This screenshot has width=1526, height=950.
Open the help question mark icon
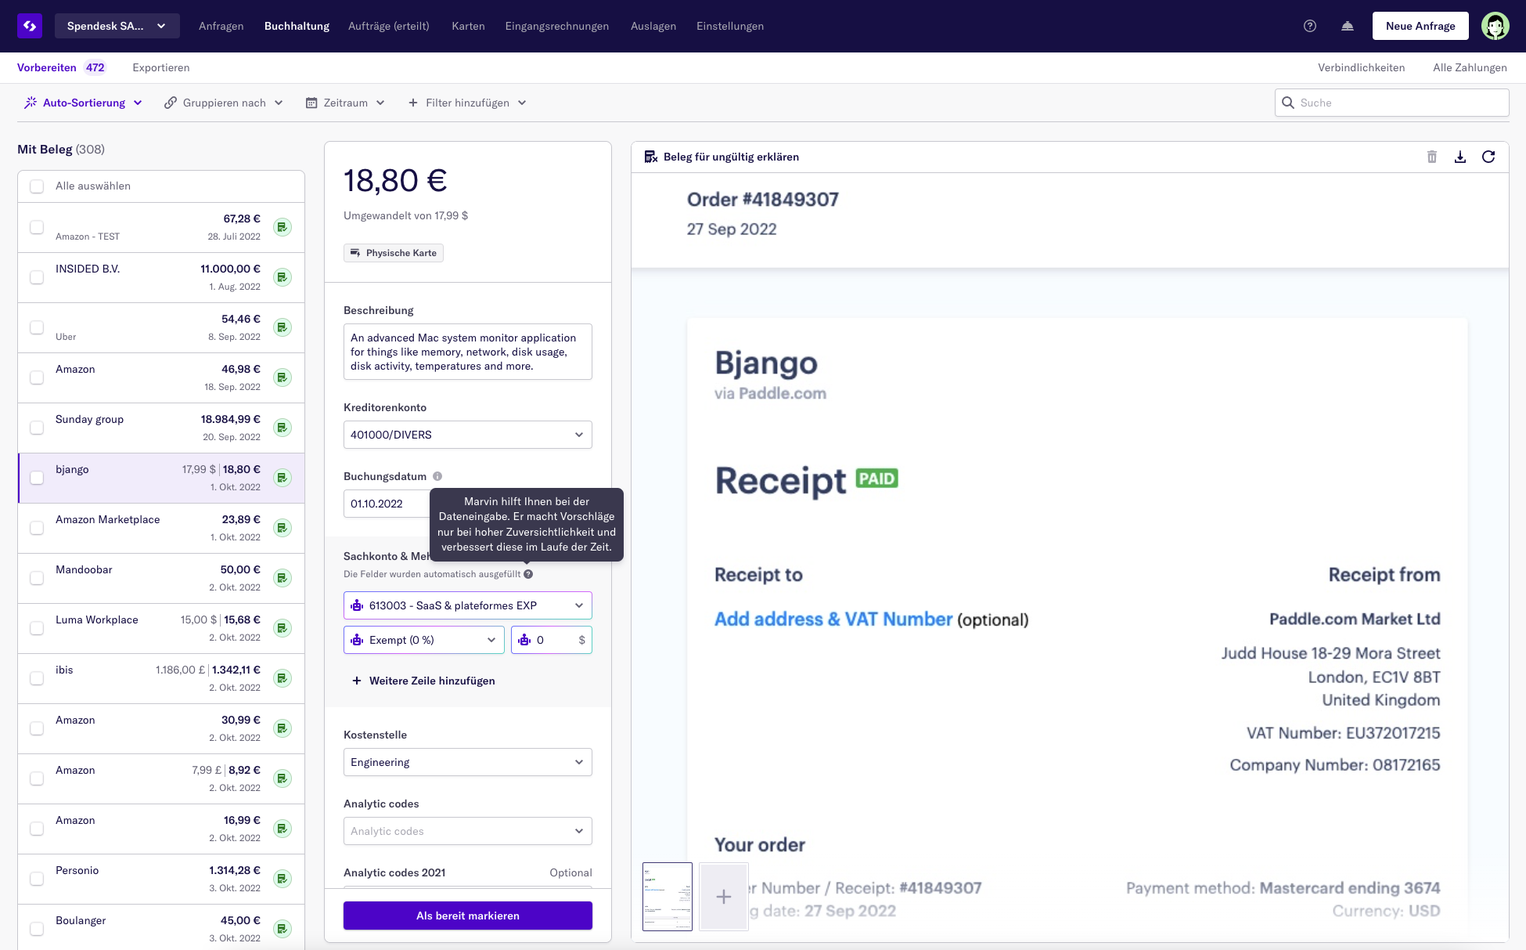(x=1310, y=26)
